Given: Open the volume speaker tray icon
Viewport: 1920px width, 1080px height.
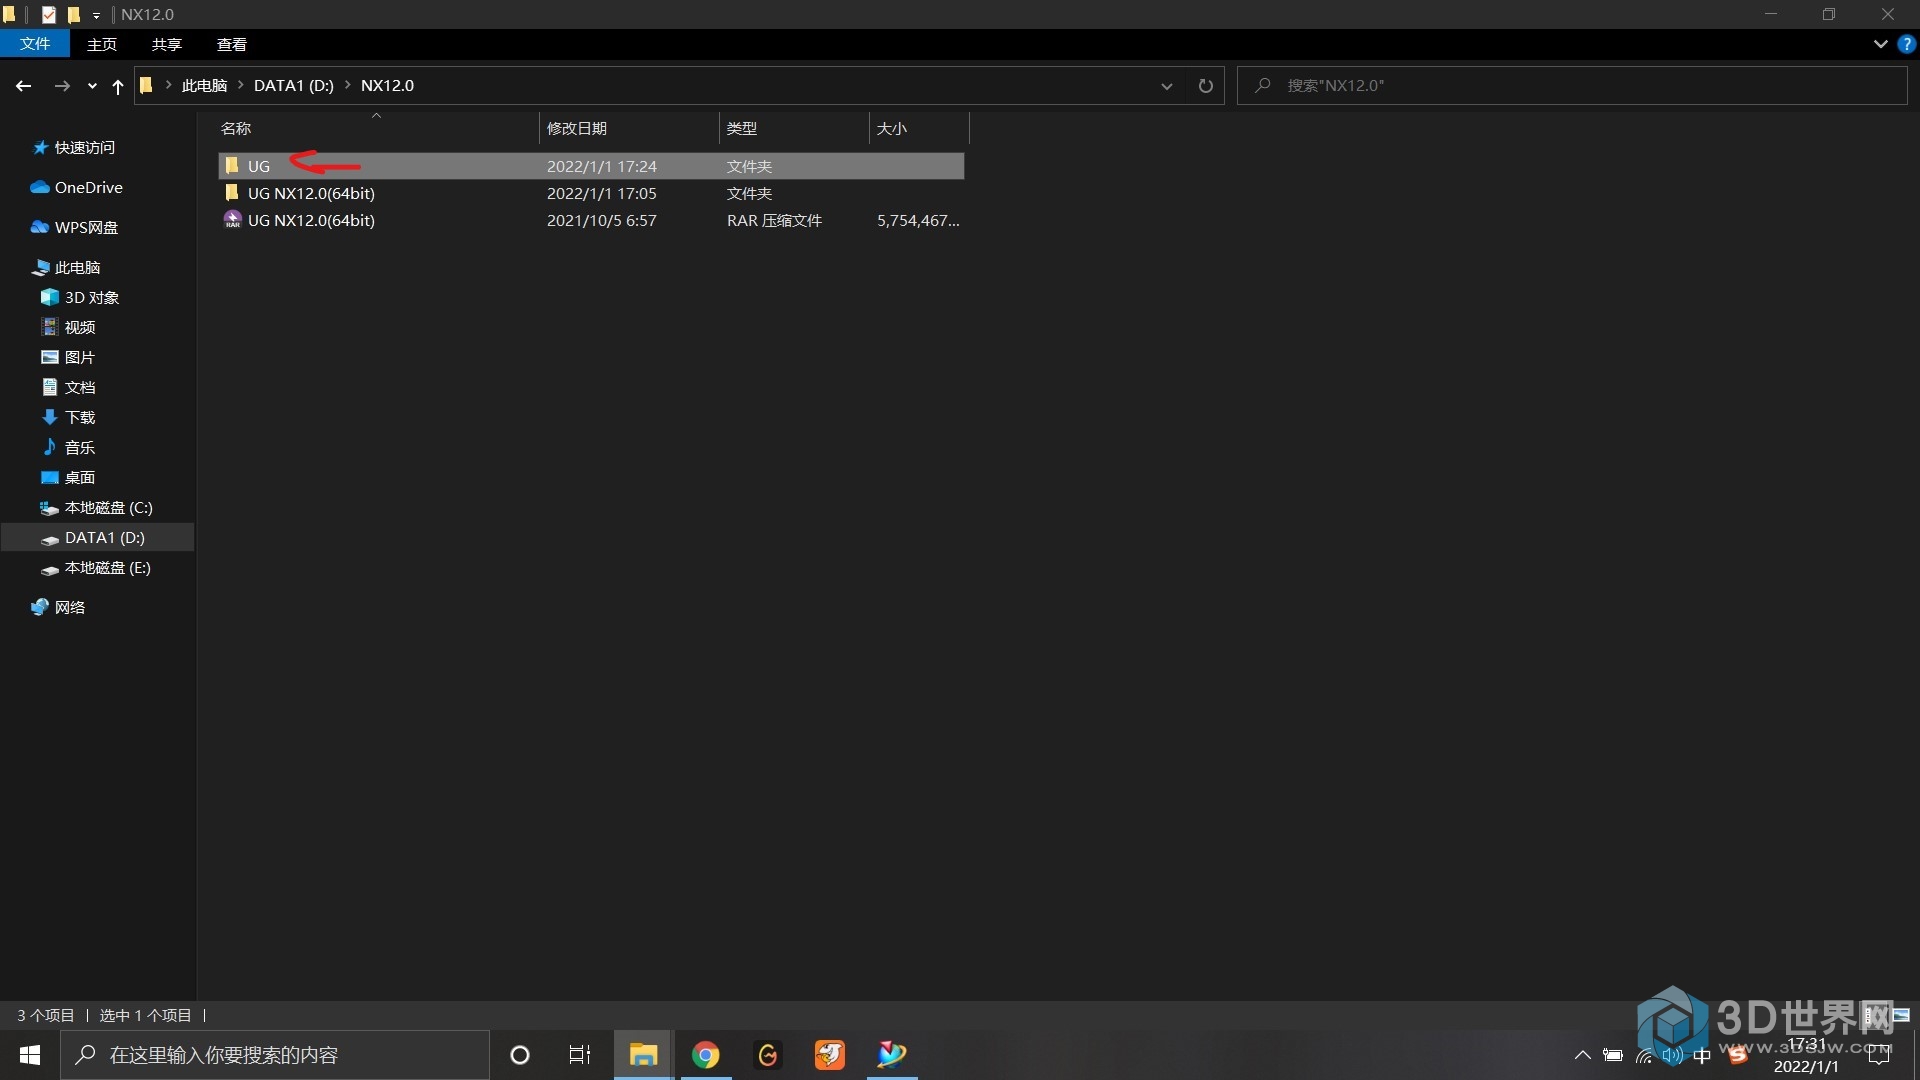Looking at the screenshot, I should coord(1672,1055).
